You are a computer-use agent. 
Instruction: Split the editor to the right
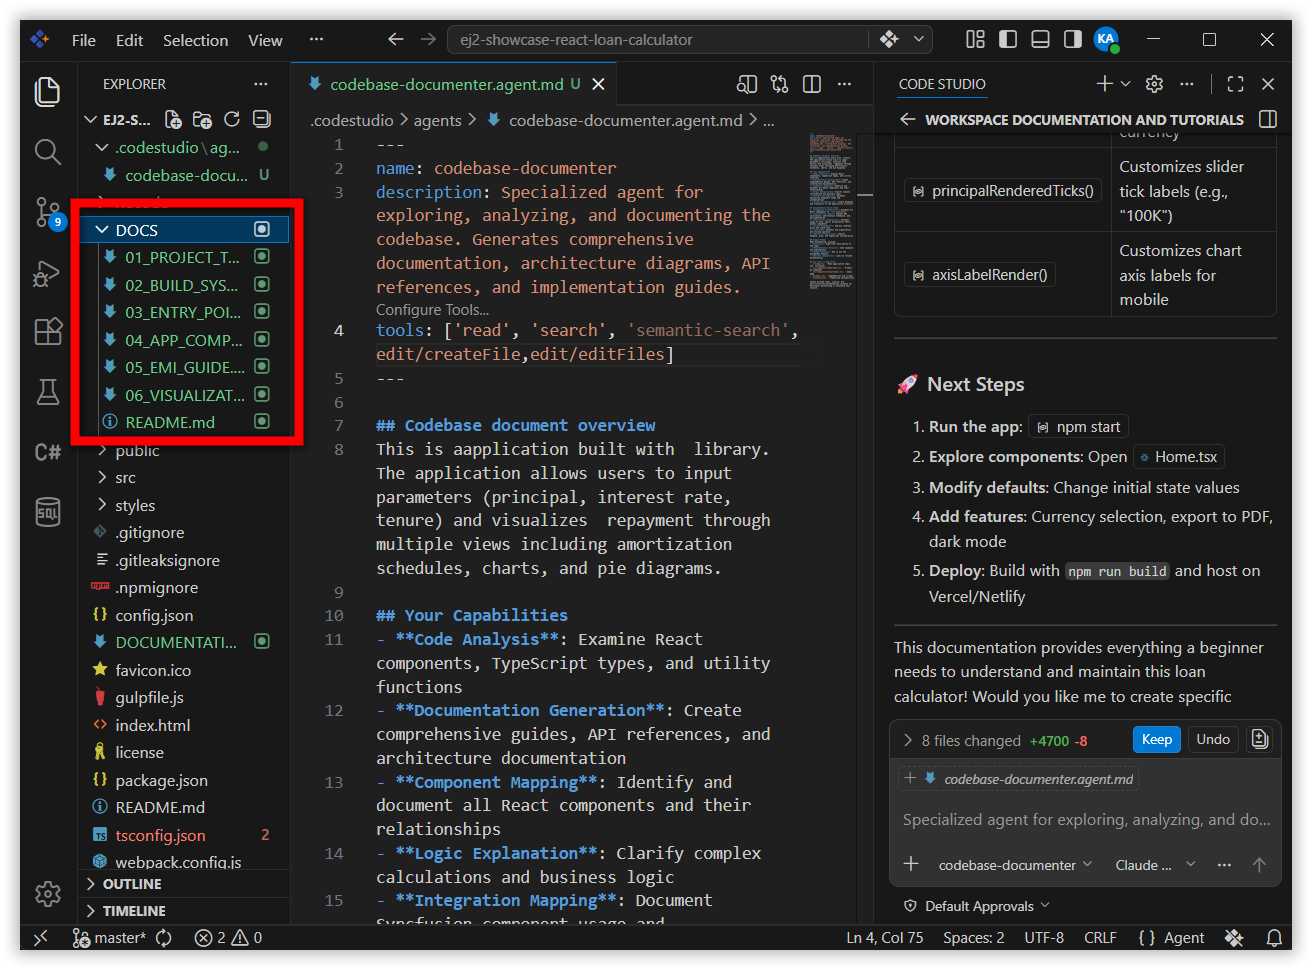[x=812, y=84]
